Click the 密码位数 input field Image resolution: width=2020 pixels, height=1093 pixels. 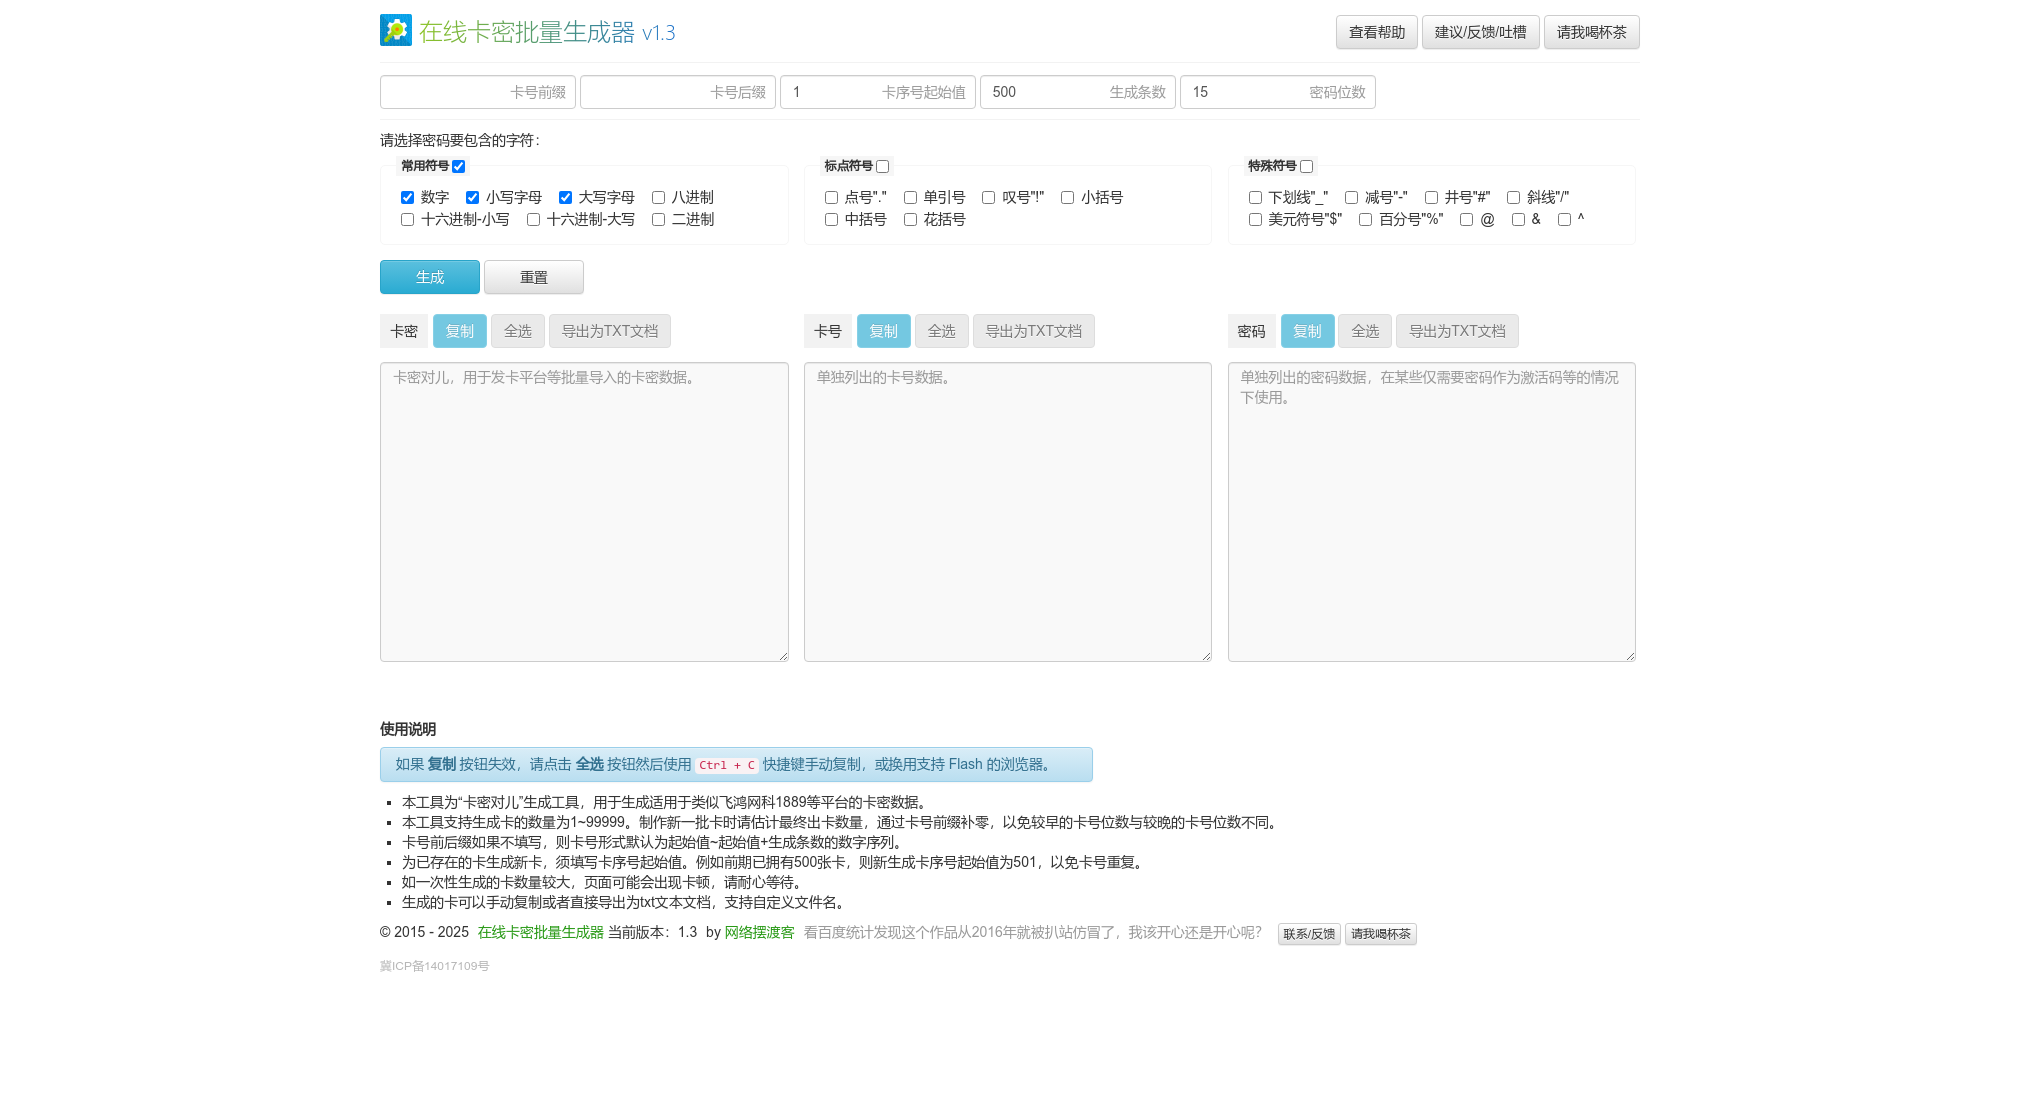1277,92
